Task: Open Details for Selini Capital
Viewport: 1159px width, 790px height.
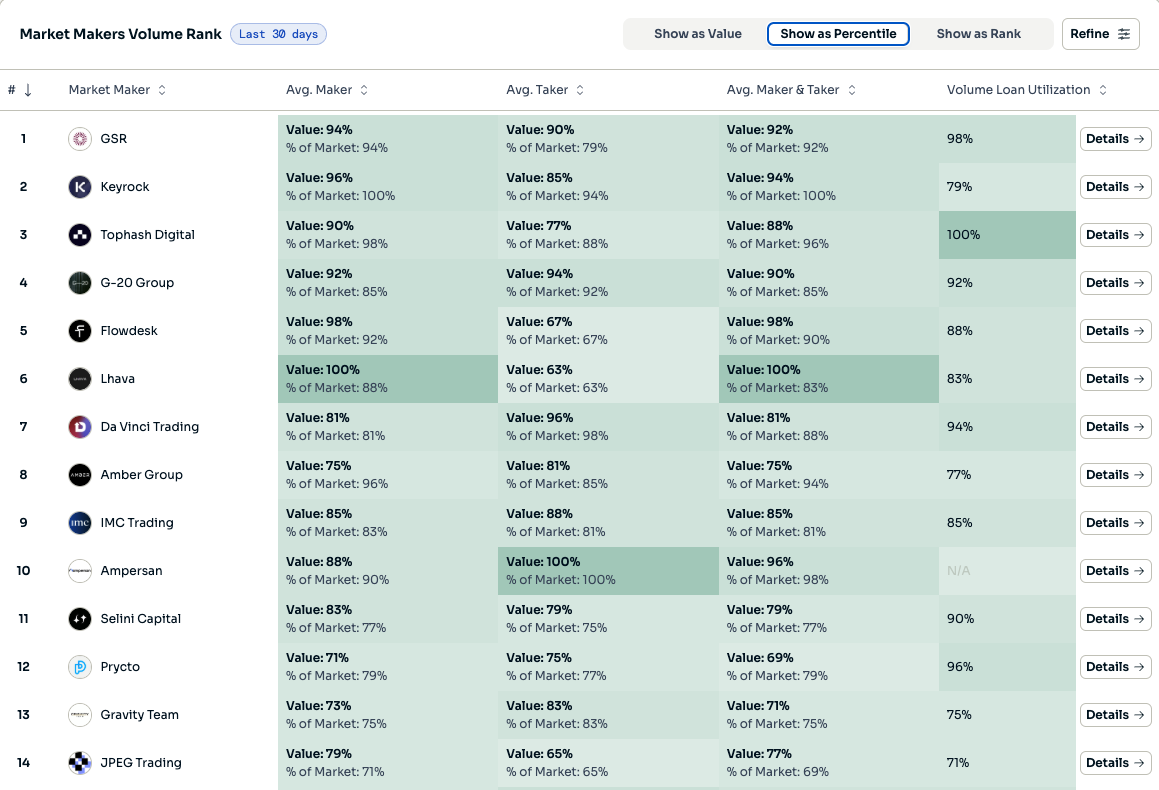Action: (1115, 619)
